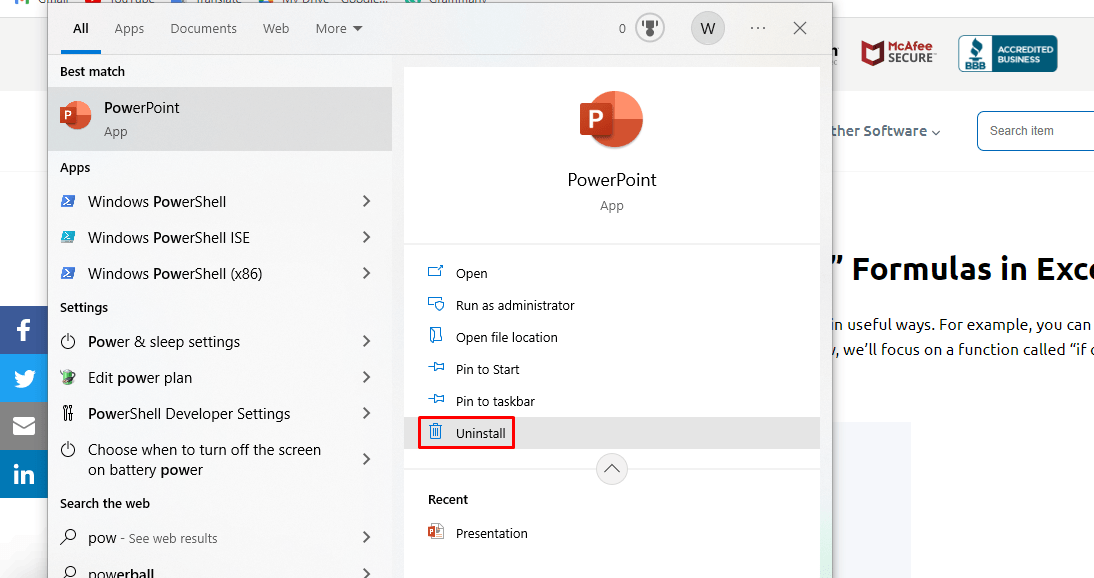
Task: Click the large PowerPoint app icon
Action: point(611,121)
